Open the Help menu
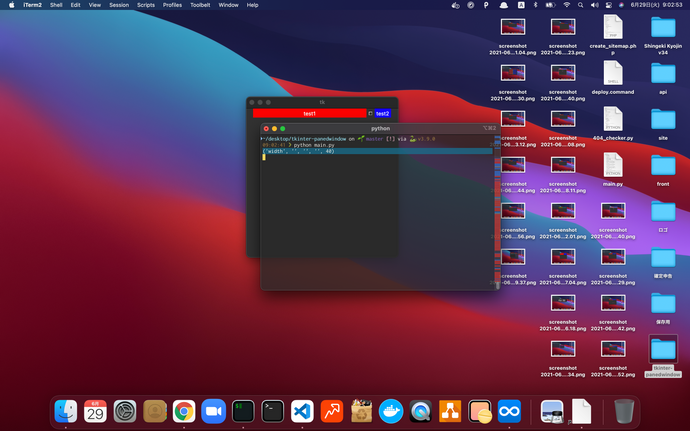Screen dimensions: 690x431 coord(252,5)
